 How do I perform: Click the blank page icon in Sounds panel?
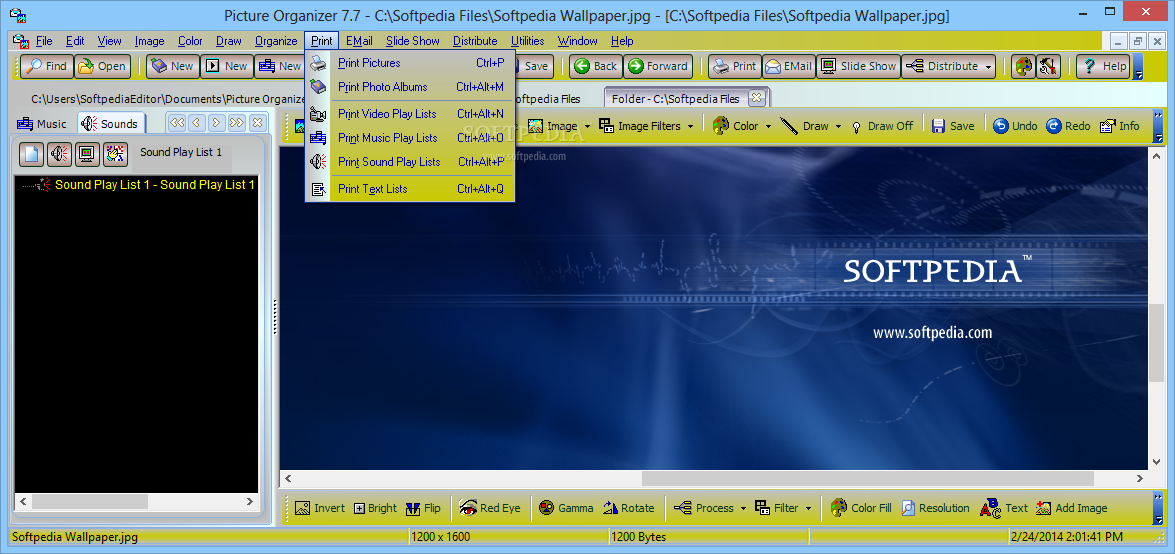click(x=31, y=154)
